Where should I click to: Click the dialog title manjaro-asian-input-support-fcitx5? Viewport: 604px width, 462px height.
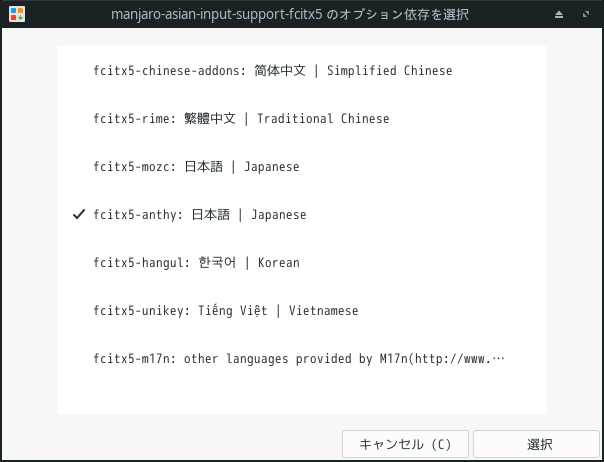coord(290,15)
